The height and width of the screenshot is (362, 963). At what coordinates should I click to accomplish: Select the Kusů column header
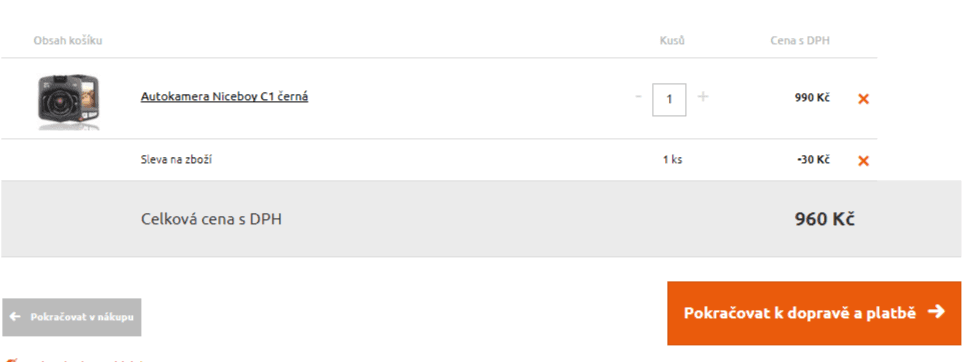point(672,41)
